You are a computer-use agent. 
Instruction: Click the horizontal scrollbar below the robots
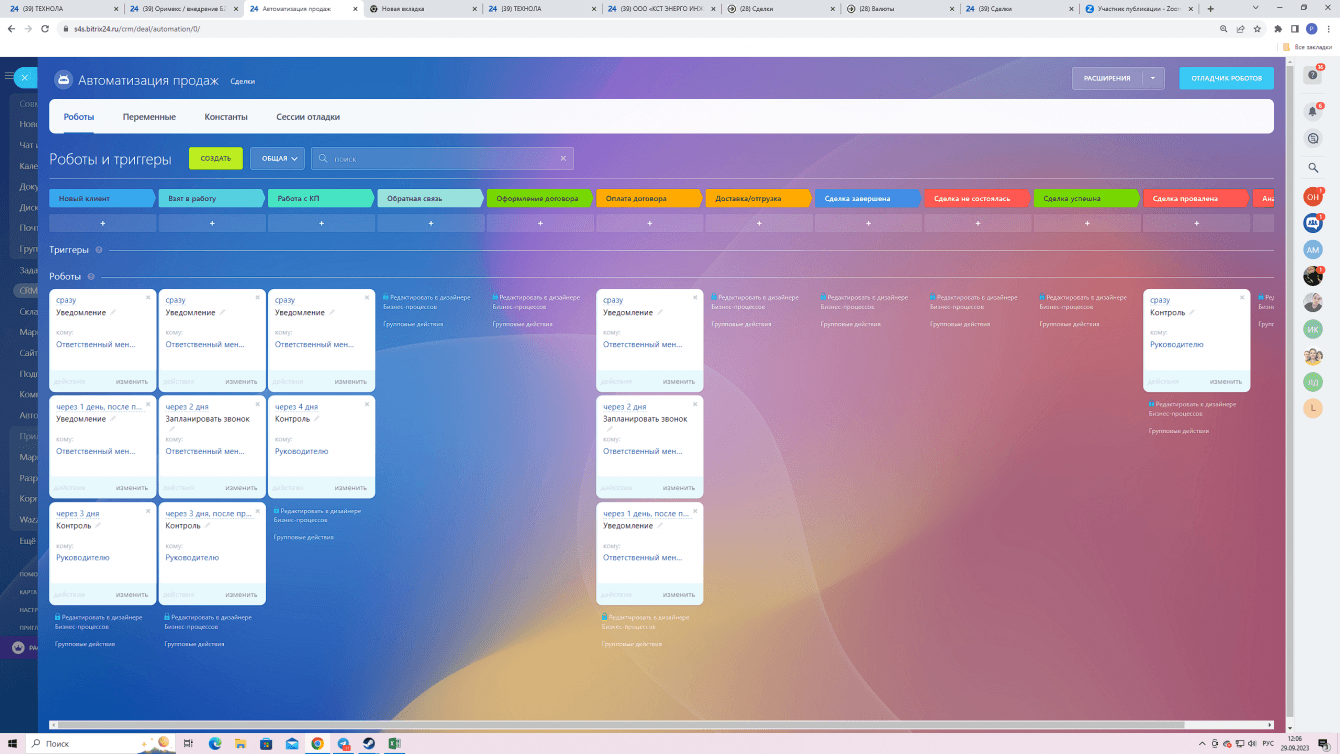(x=620, y=724)
